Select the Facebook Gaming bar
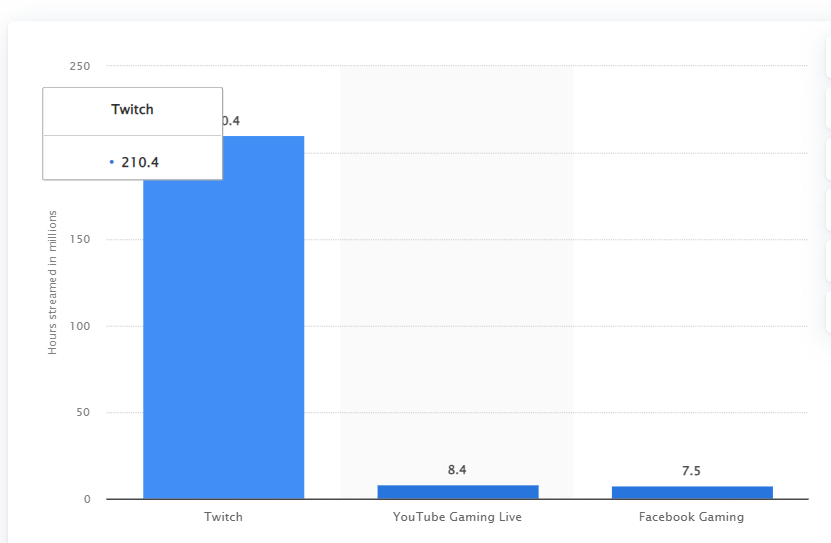The width and height of the screenshot is (831, 543). [692, 493]
